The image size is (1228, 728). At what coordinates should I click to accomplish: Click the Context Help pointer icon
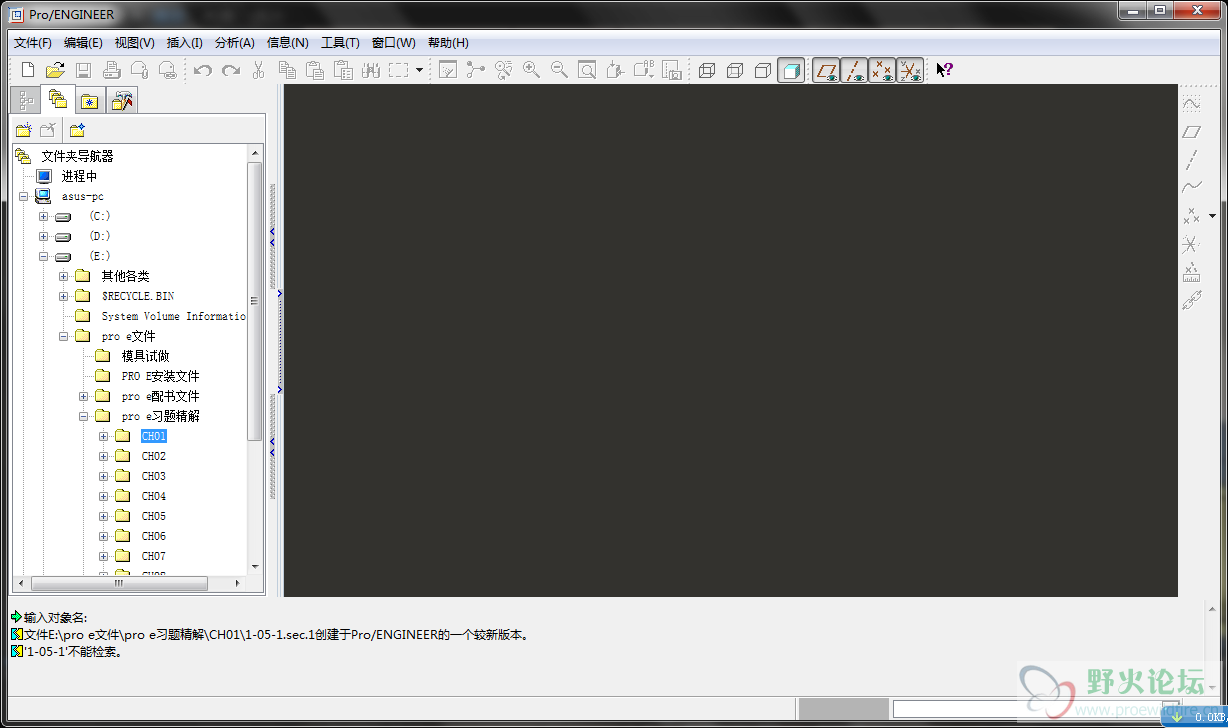[944, 70]
